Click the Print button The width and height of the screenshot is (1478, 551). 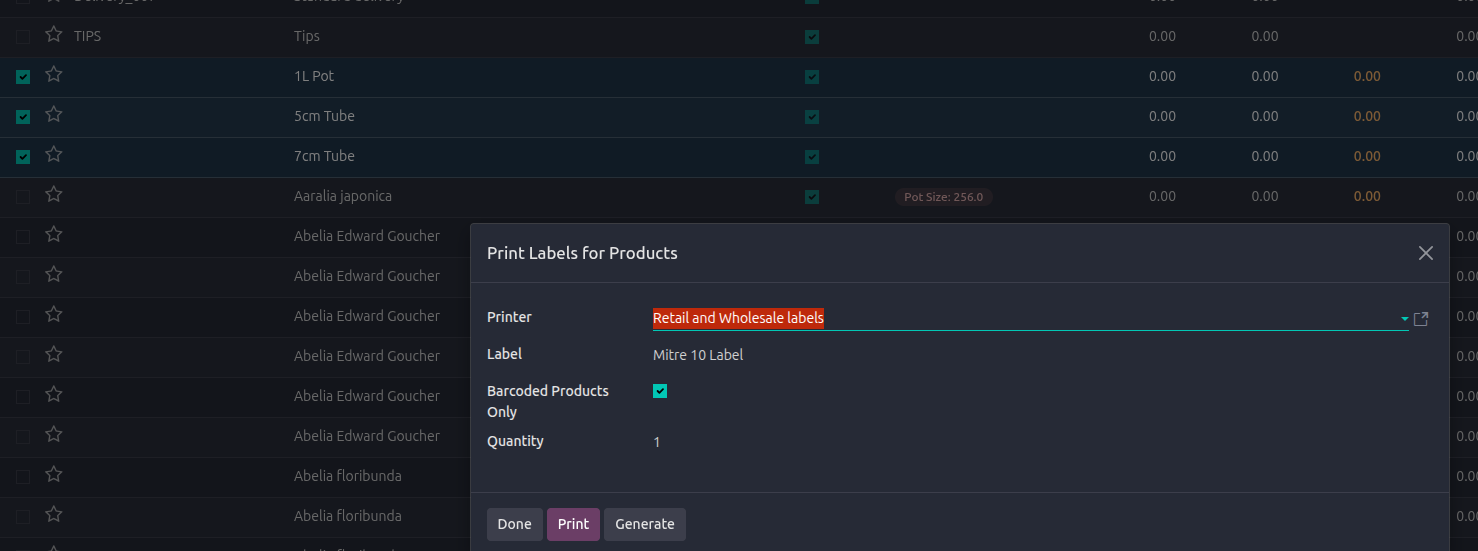point(573,524)
